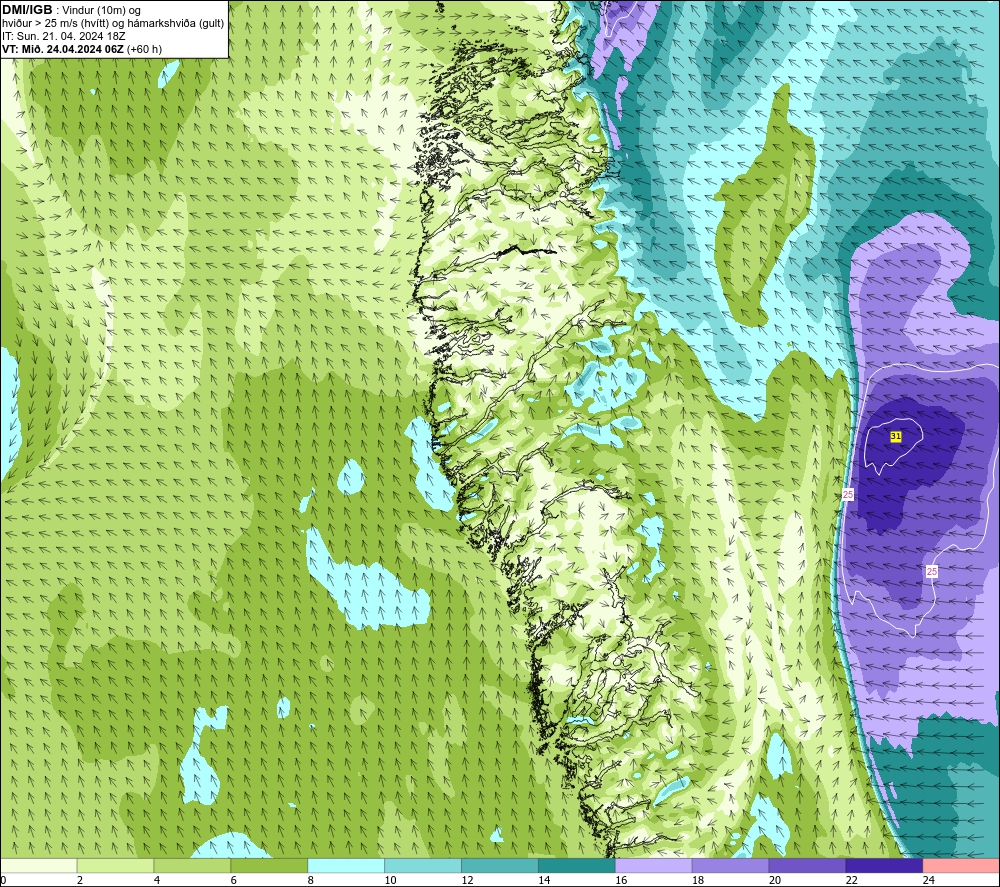Viewport: 1000px width, 887px height.
Task: Click the scale label '12'
Action: [467, 880]
